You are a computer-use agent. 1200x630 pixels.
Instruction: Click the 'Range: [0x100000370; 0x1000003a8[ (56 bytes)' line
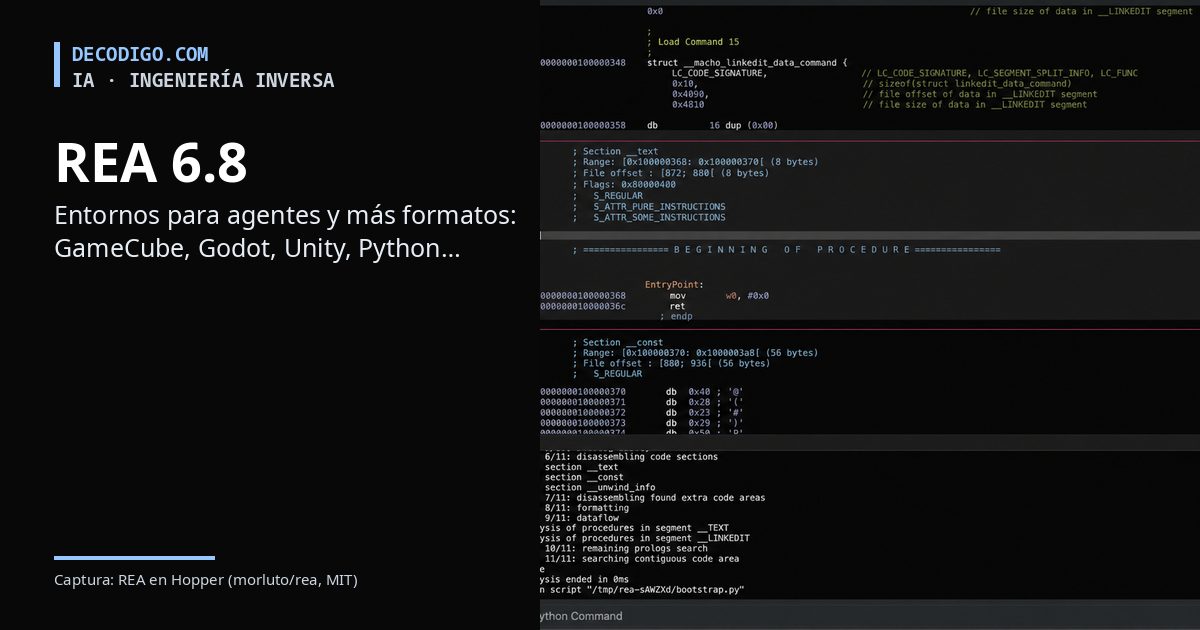(695, 353)
